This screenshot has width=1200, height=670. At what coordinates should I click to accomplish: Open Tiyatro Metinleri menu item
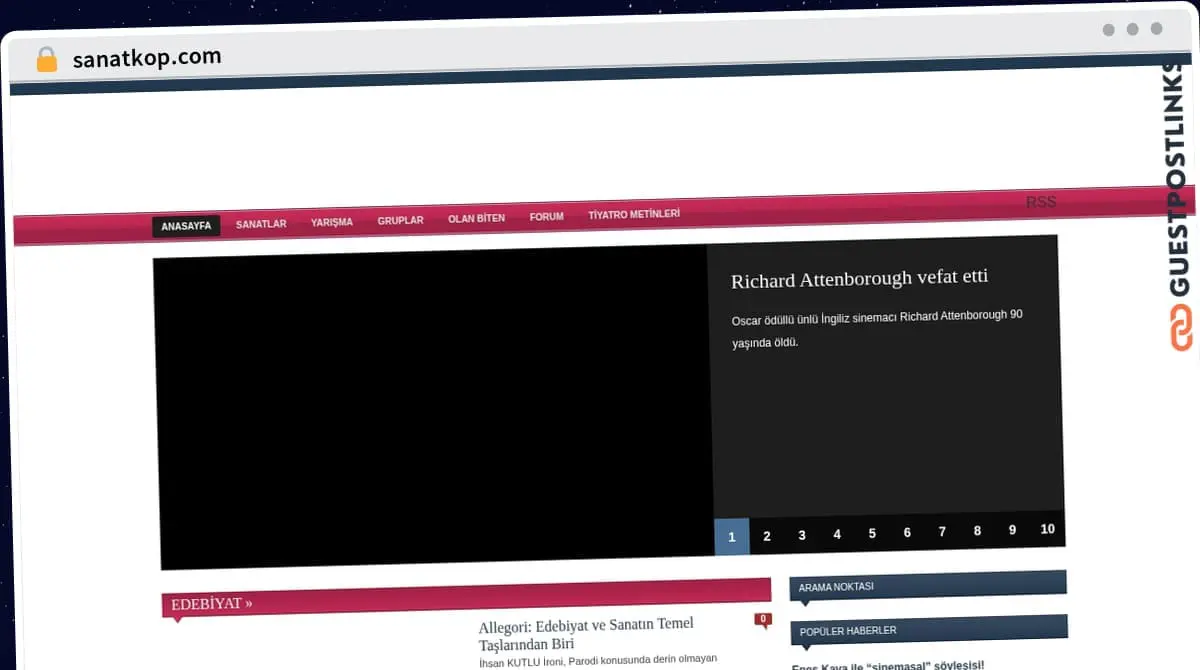click(x=634, y=214)
